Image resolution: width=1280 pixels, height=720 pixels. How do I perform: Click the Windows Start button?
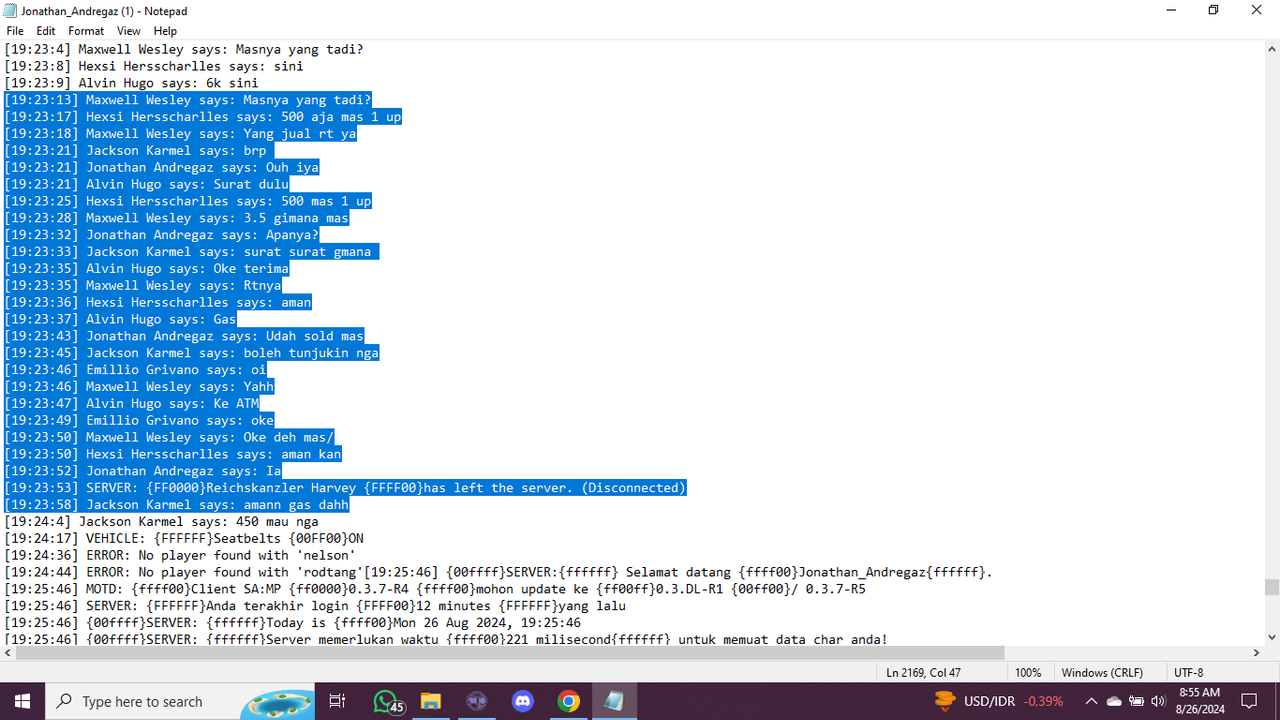click(22, 701)
